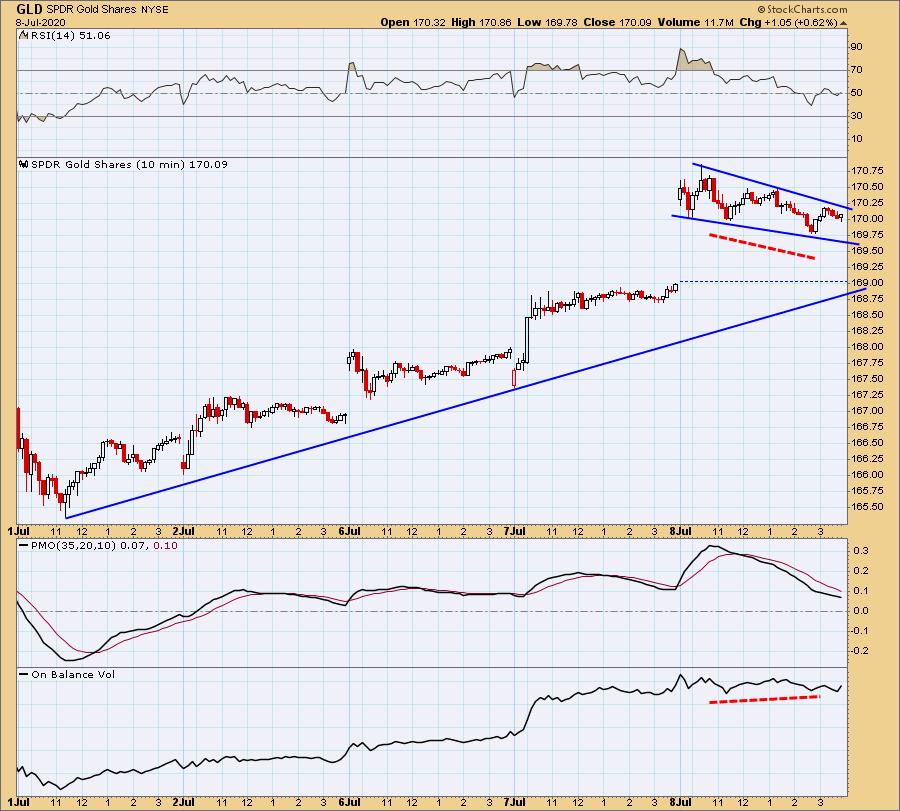Click the 'On Balance Vol' label
This screenshot has height=811, width=900.
pos(73,674)
